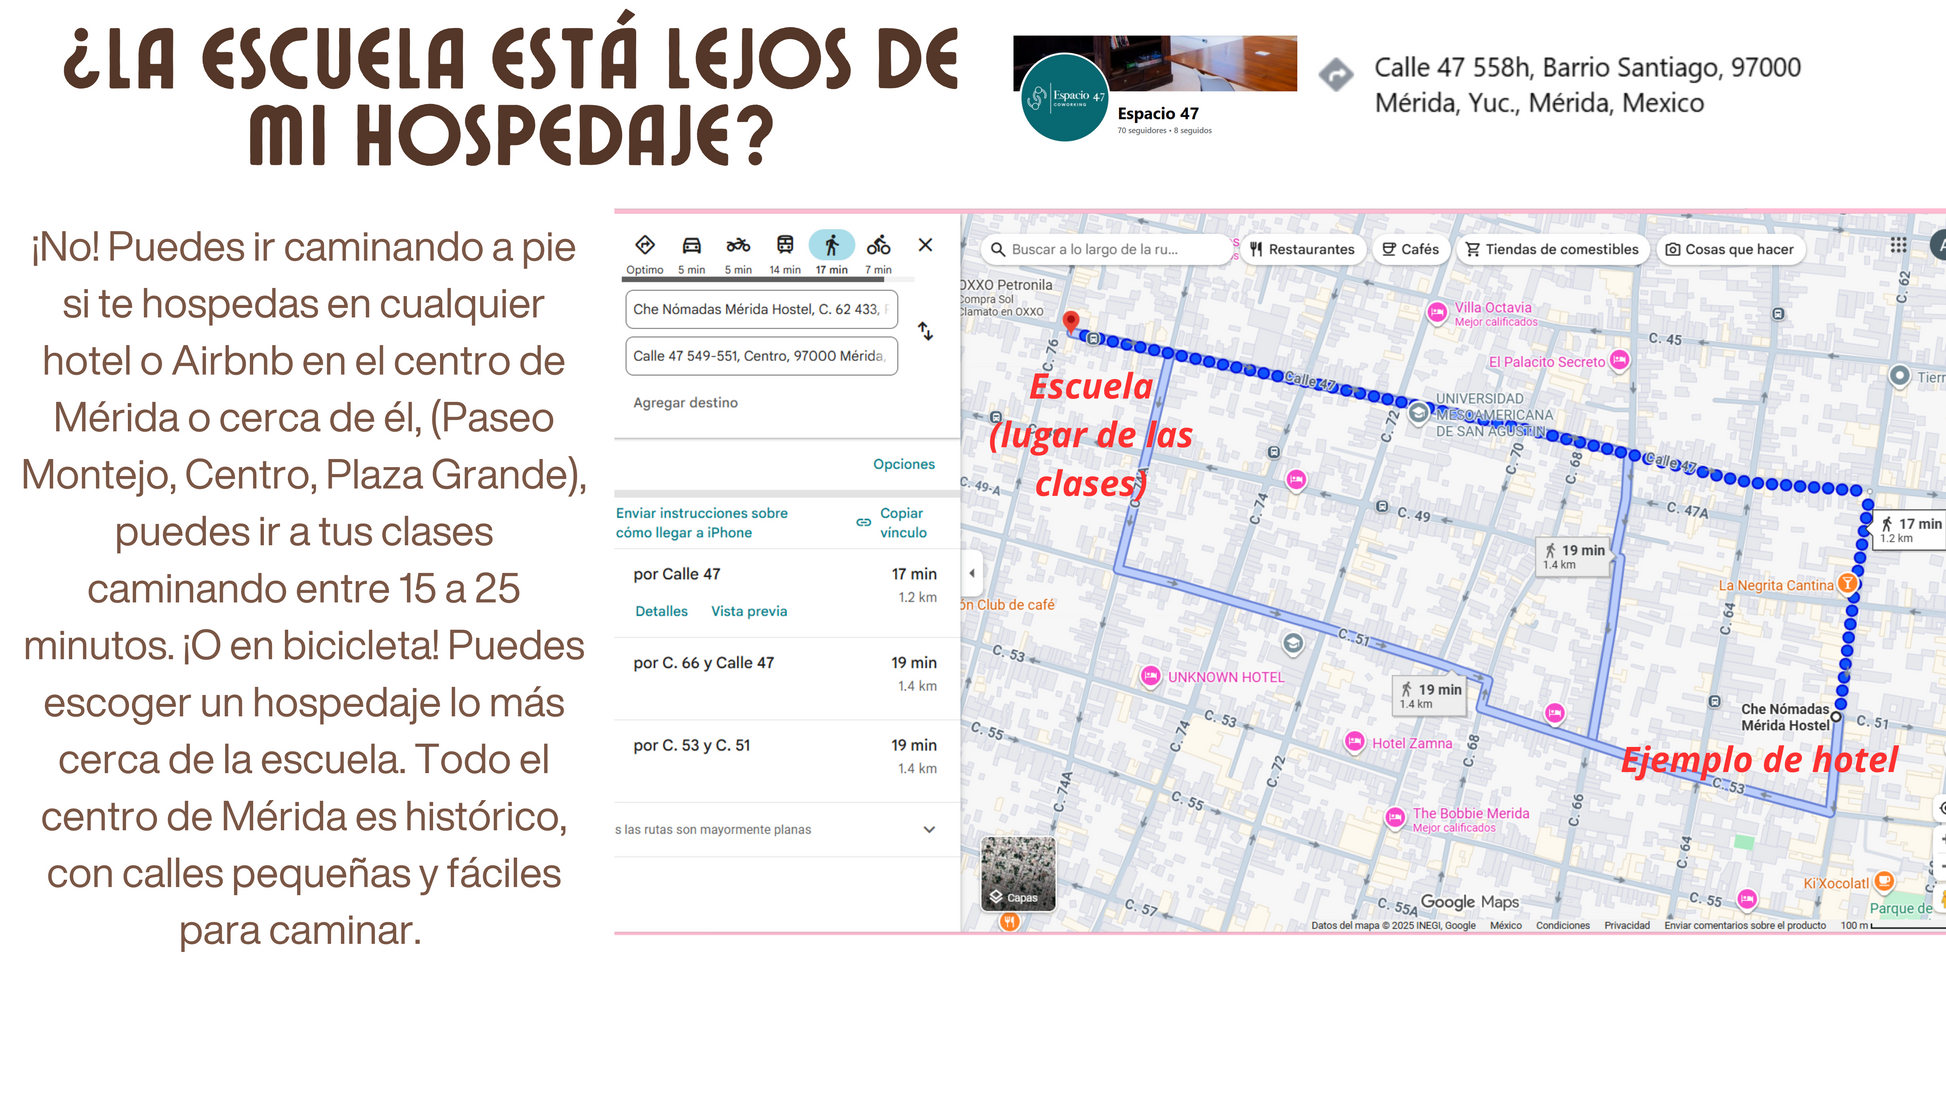Click the red destination pin on the map
This screenshot has width=1946, height=1095.
[1070, 321]
